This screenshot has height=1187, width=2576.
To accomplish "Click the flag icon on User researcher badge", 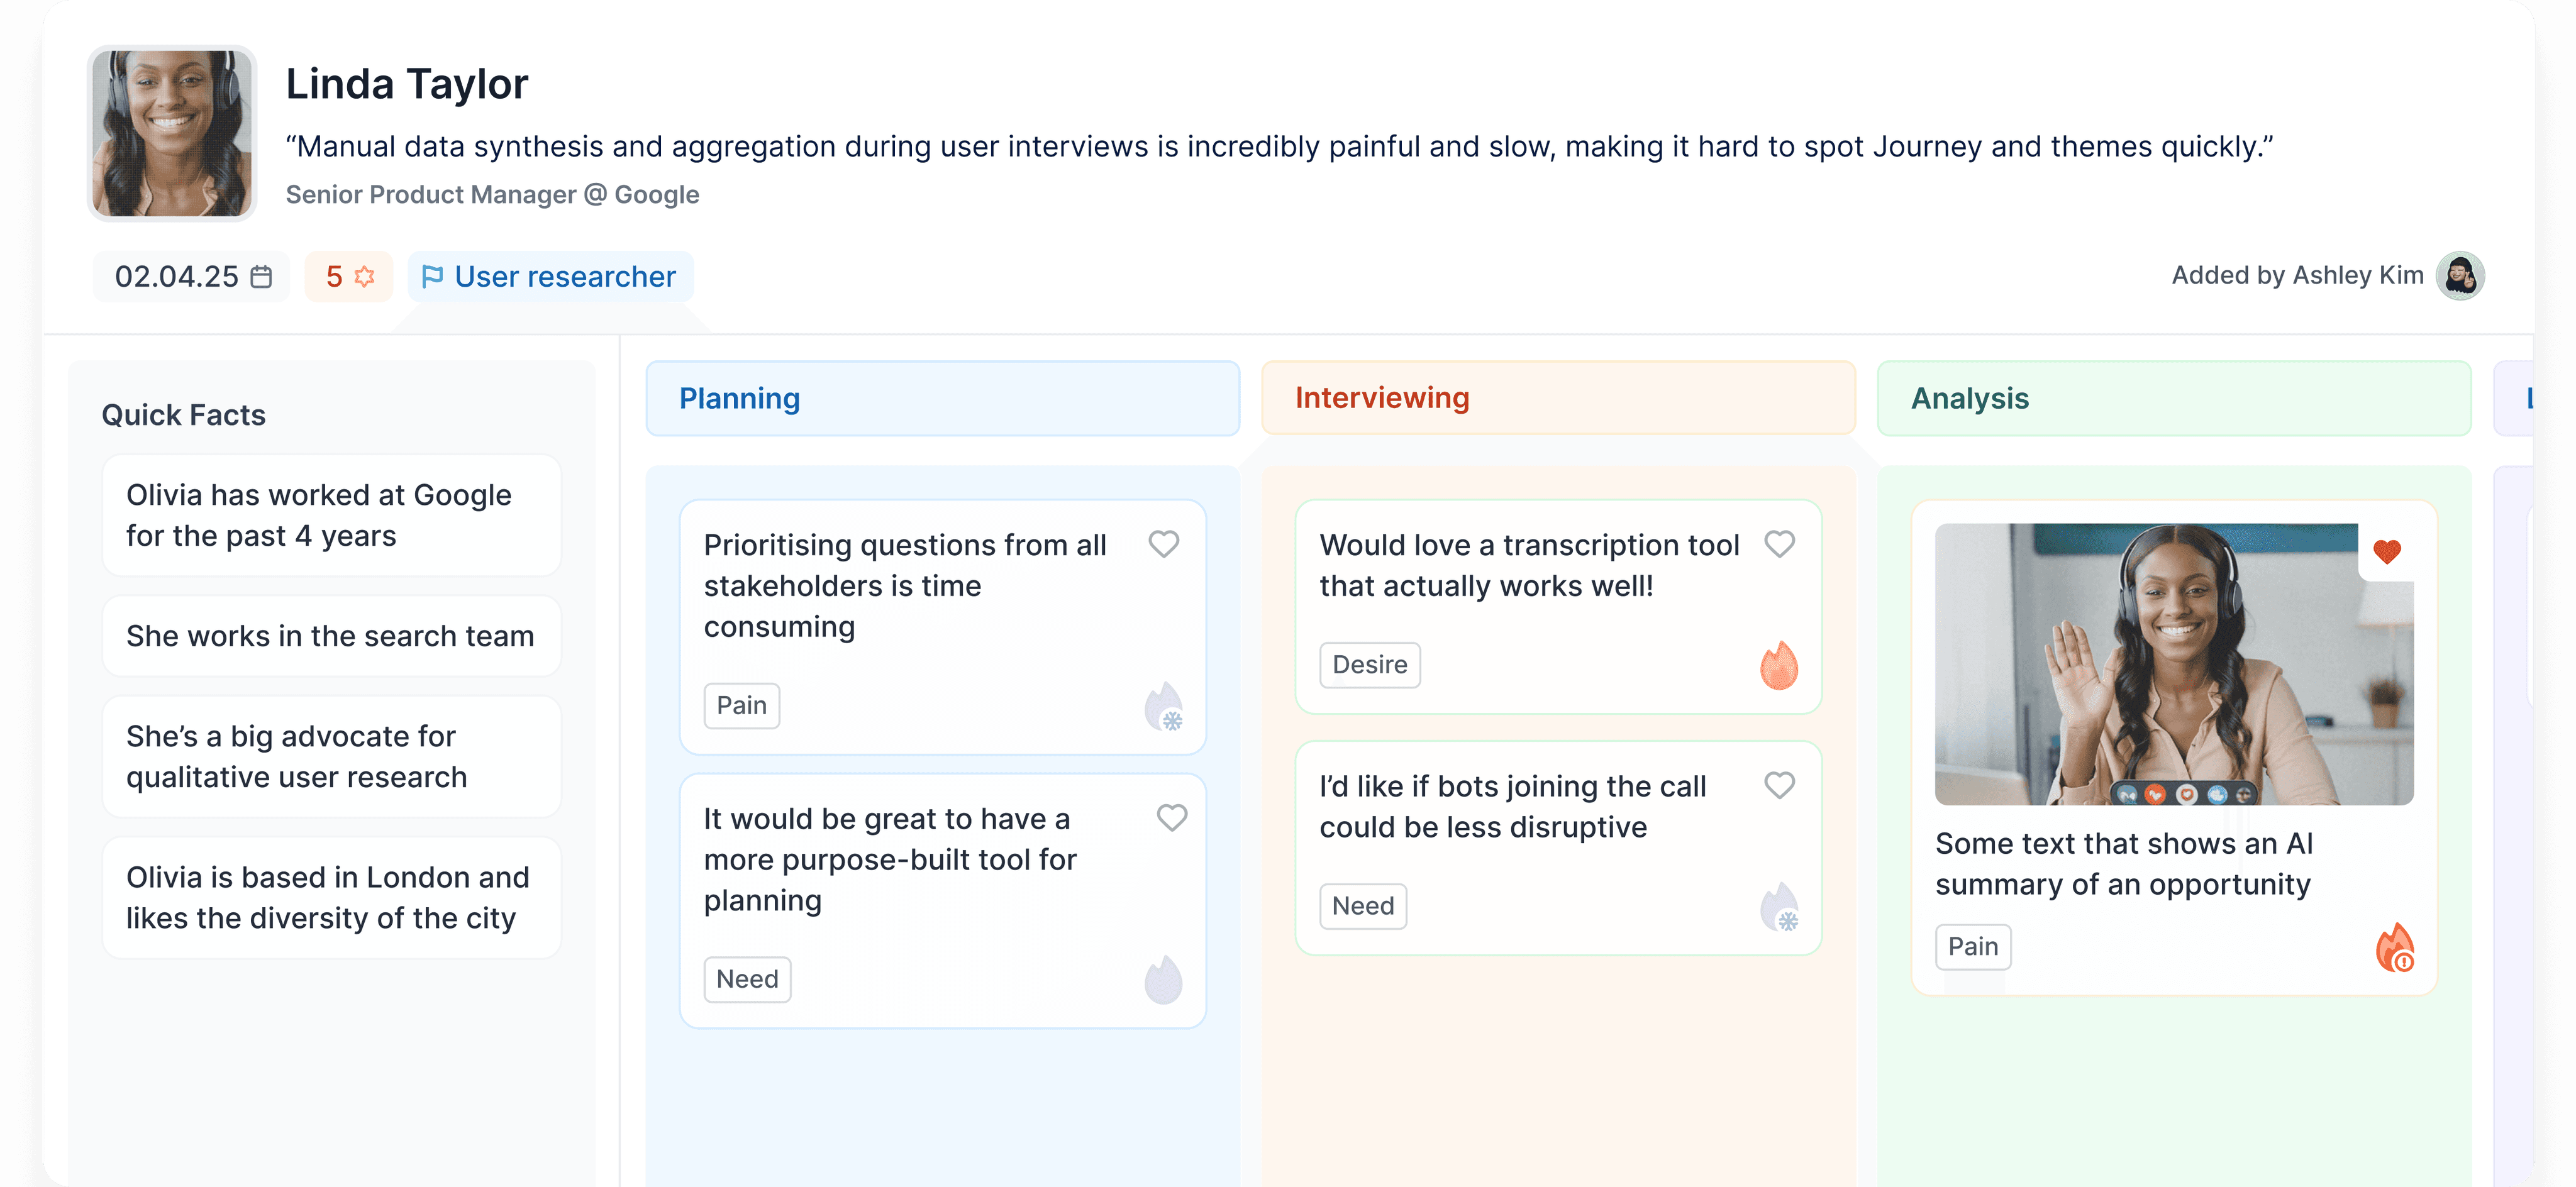I will click(433, 276).
